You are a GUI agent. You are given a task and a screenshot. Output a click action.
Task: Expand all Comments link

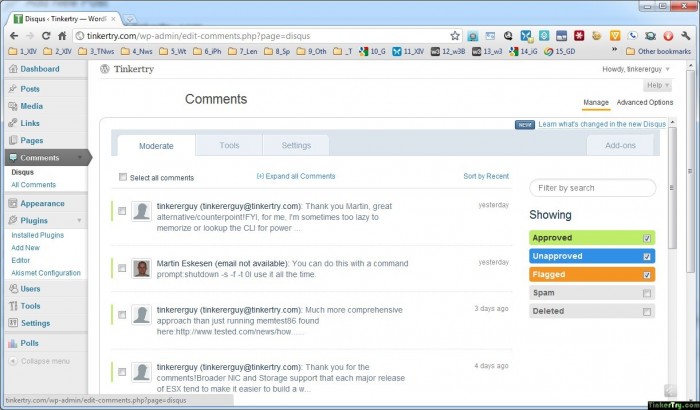296,176
